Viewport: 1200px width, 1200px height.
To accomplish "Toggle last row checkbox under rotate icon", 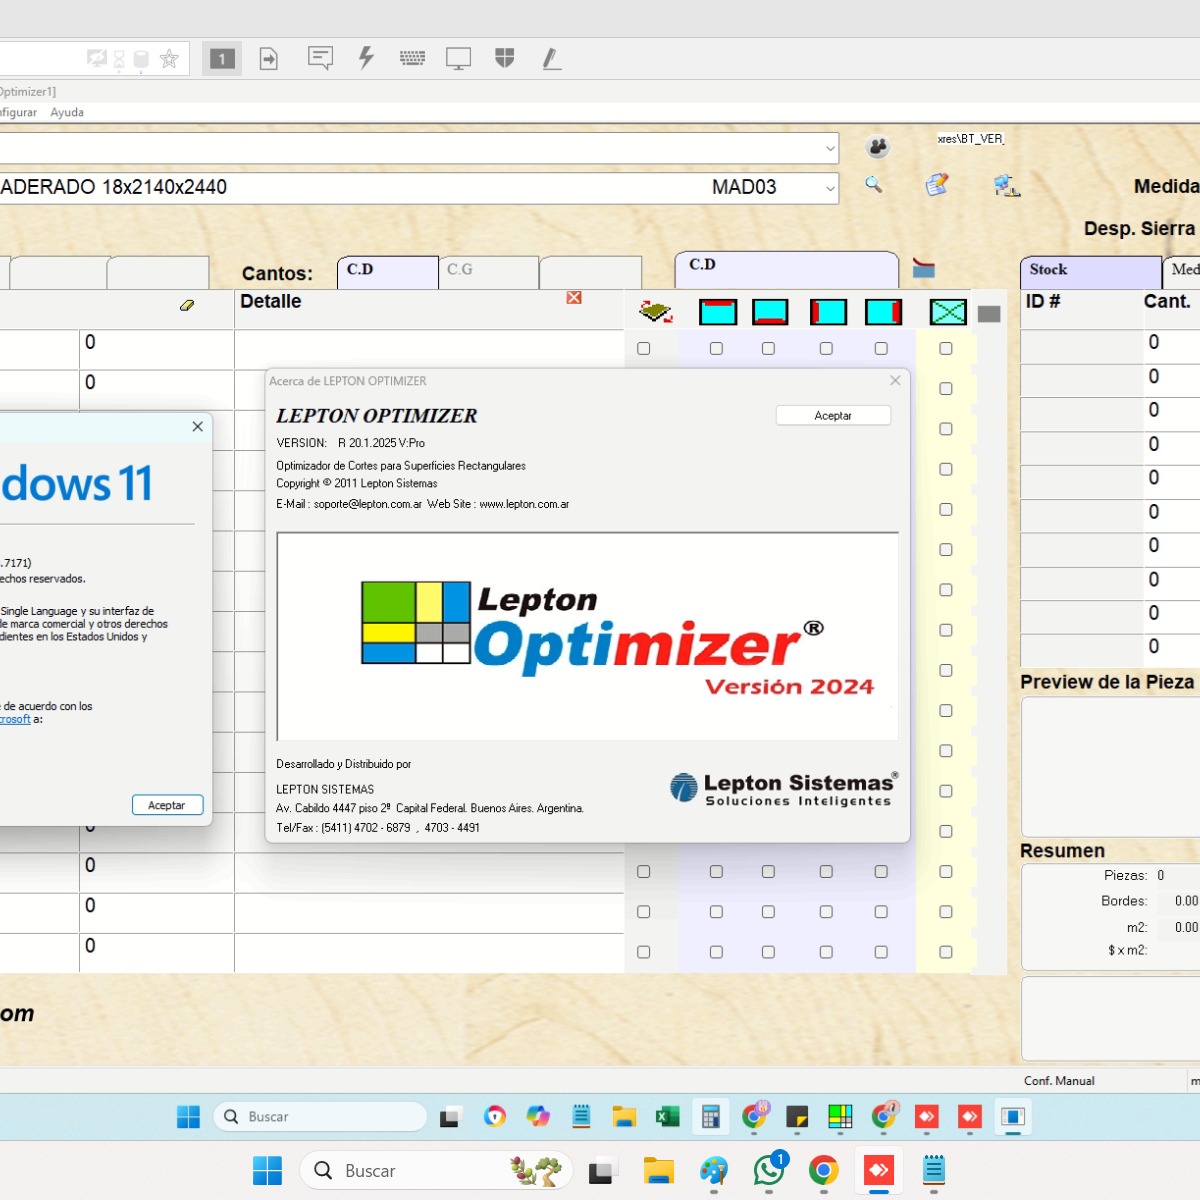I will click(x=643, y=952).
